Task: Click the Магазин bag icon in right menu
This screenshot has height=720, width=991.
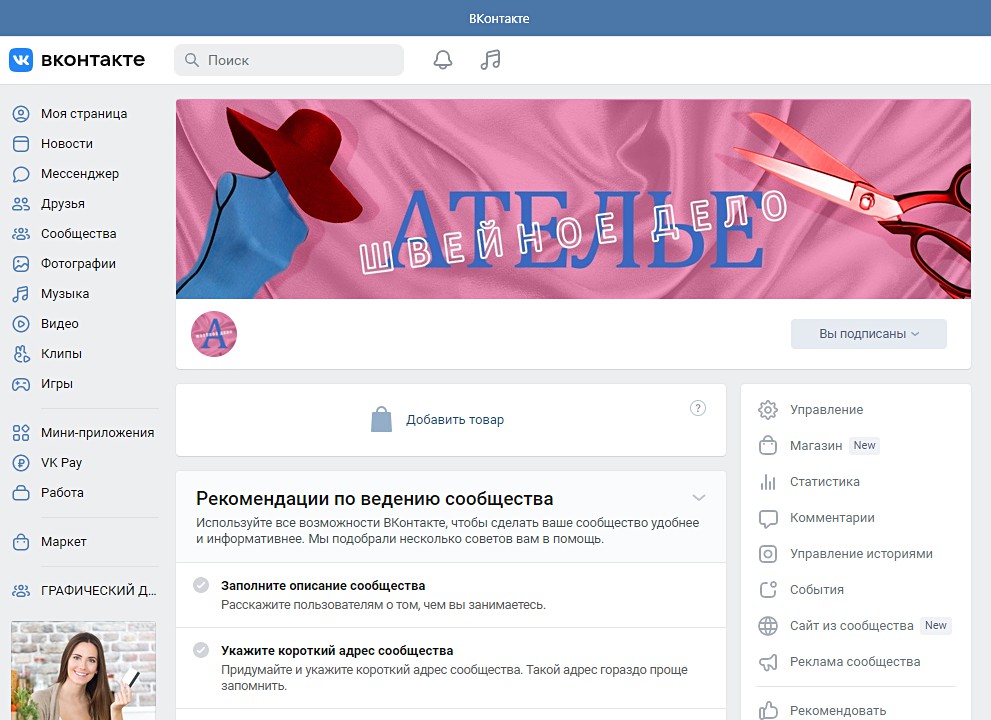Action: point(768,446)
